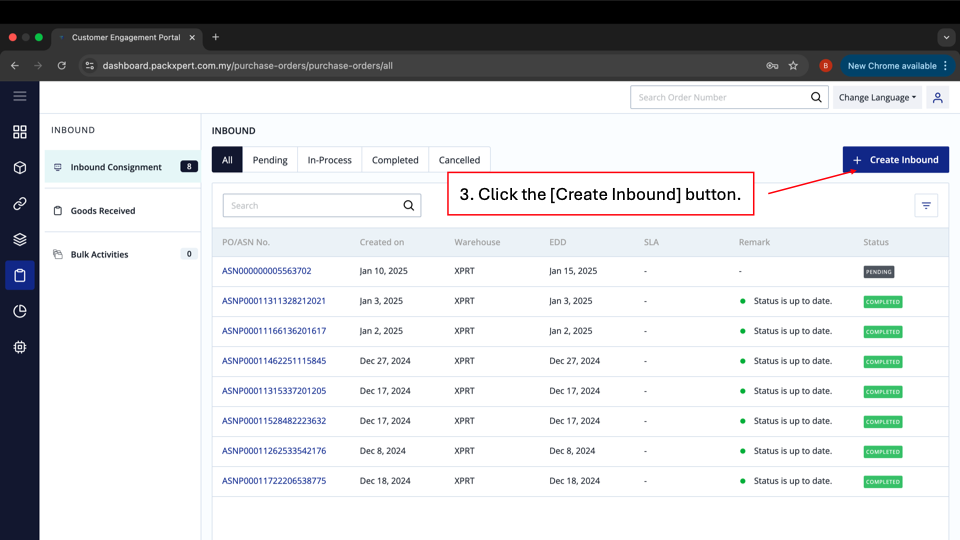Click the Remark column header
Viewport: 960px width, 540px height.
754,242
